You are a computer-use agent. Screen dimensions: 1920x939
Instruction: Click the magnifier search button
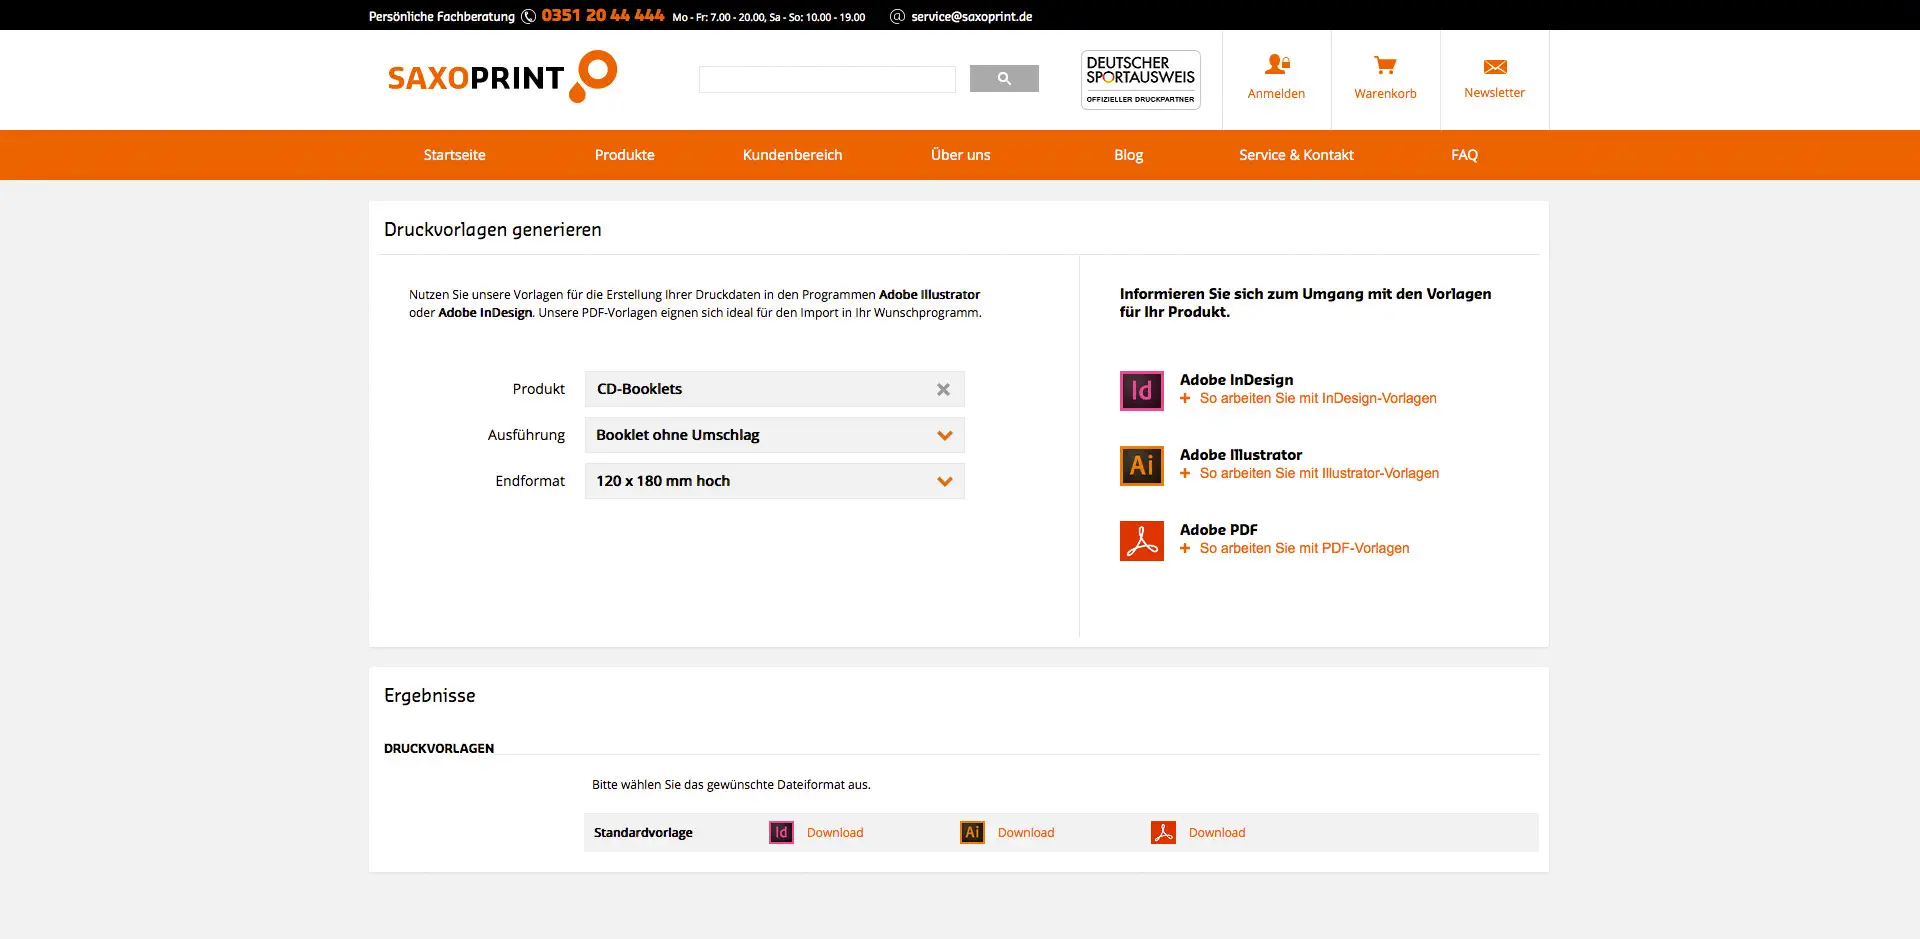coord(1003,79)
